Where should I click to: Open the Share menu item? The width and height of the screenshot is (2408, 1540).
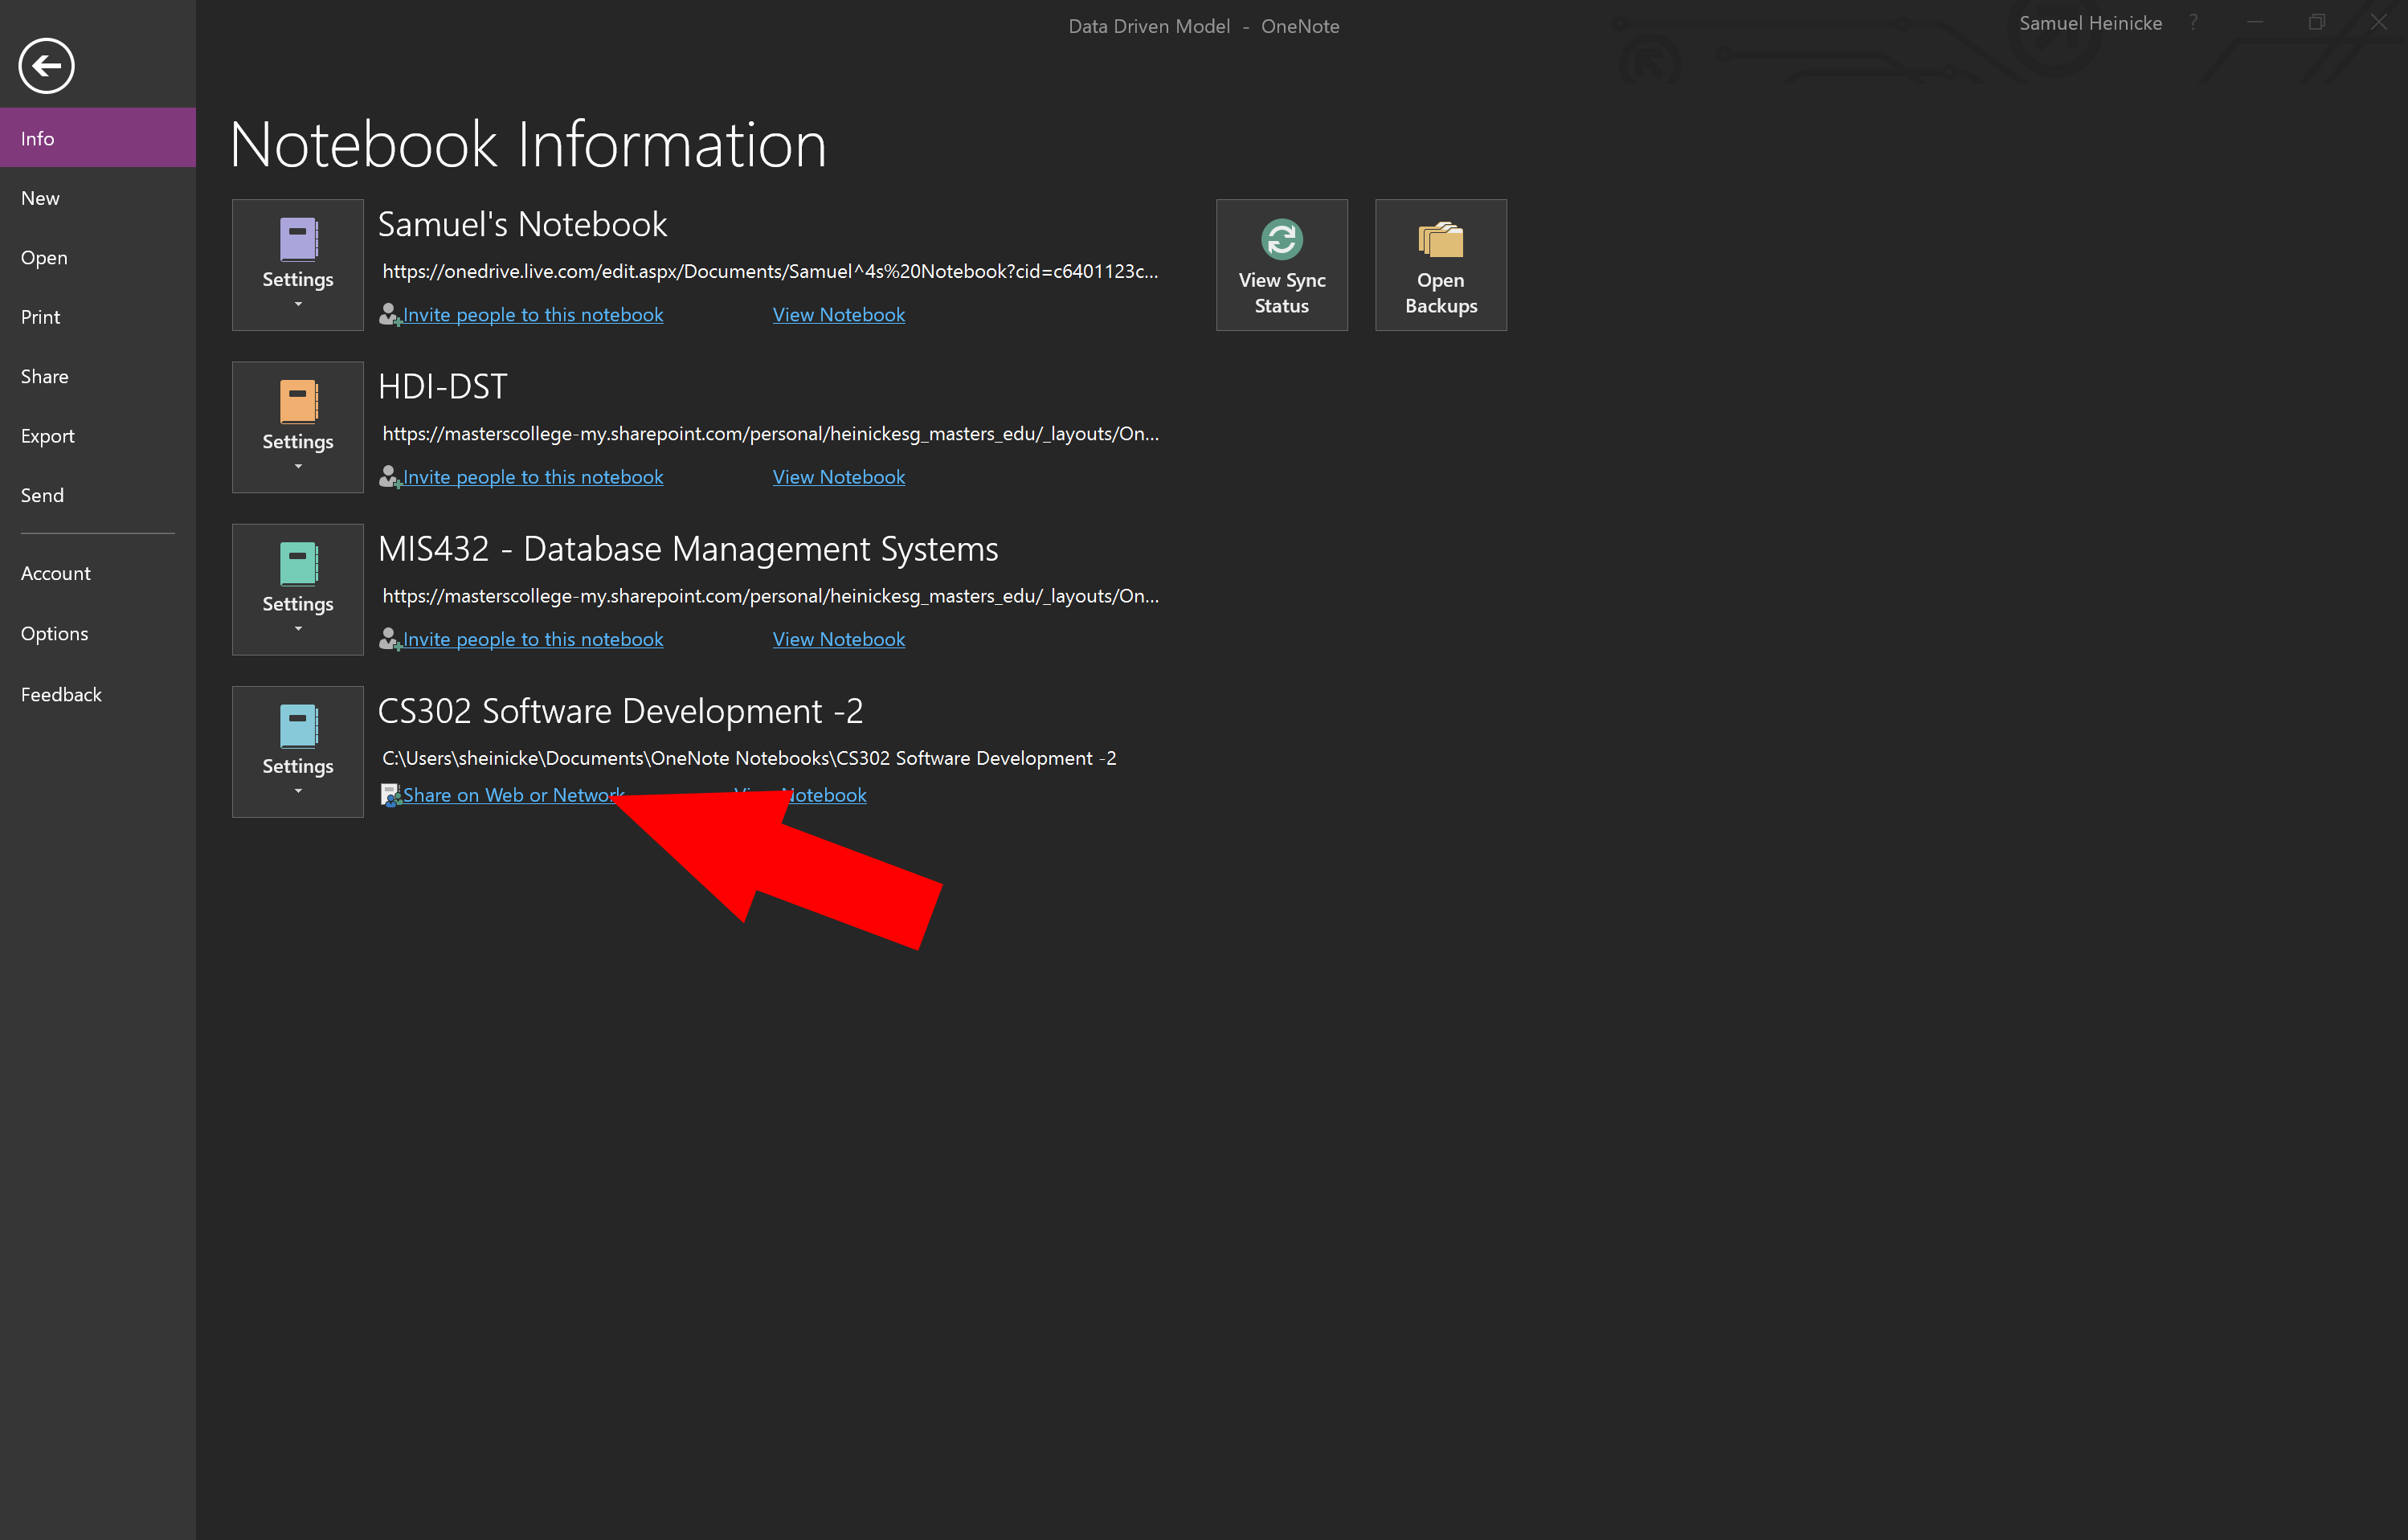pyautogui.click(x=45, y=377)
